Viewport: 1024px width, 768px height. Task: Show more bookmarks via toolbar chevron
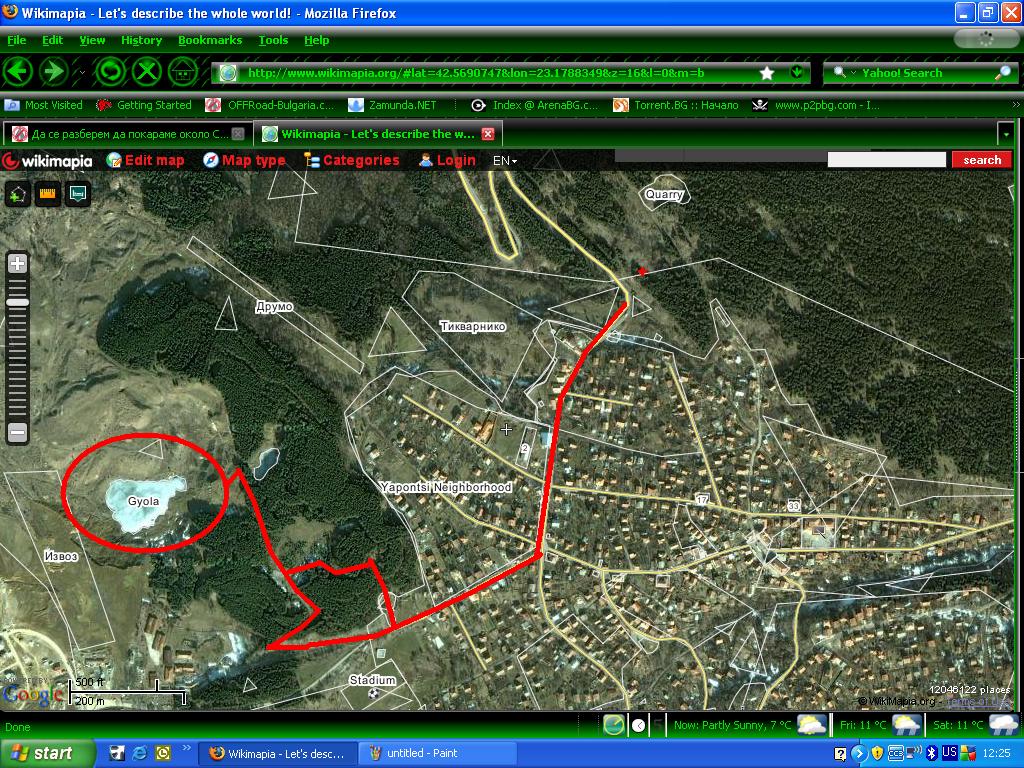1016,104
